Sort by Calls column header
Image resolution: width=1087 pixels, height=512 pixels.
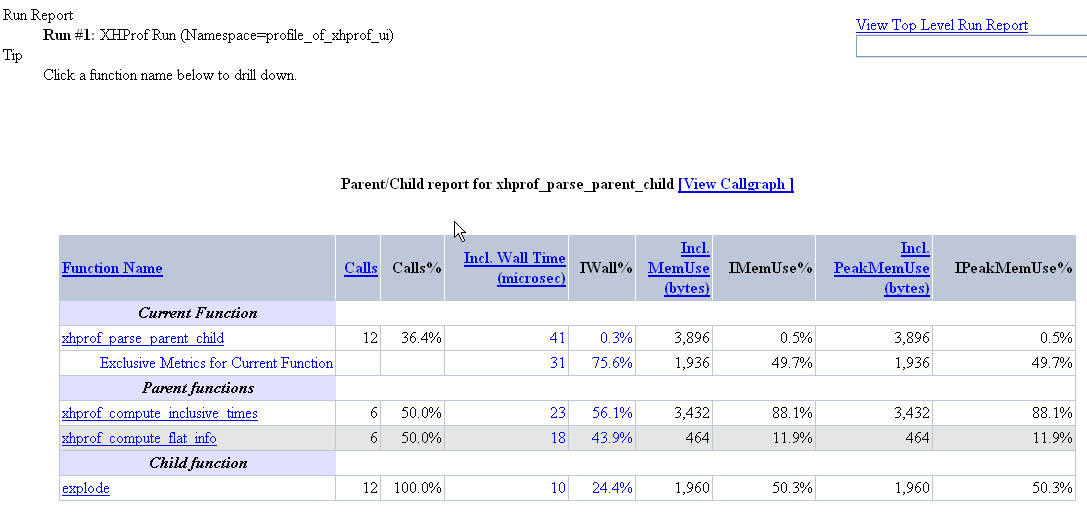tap(361, 268)
